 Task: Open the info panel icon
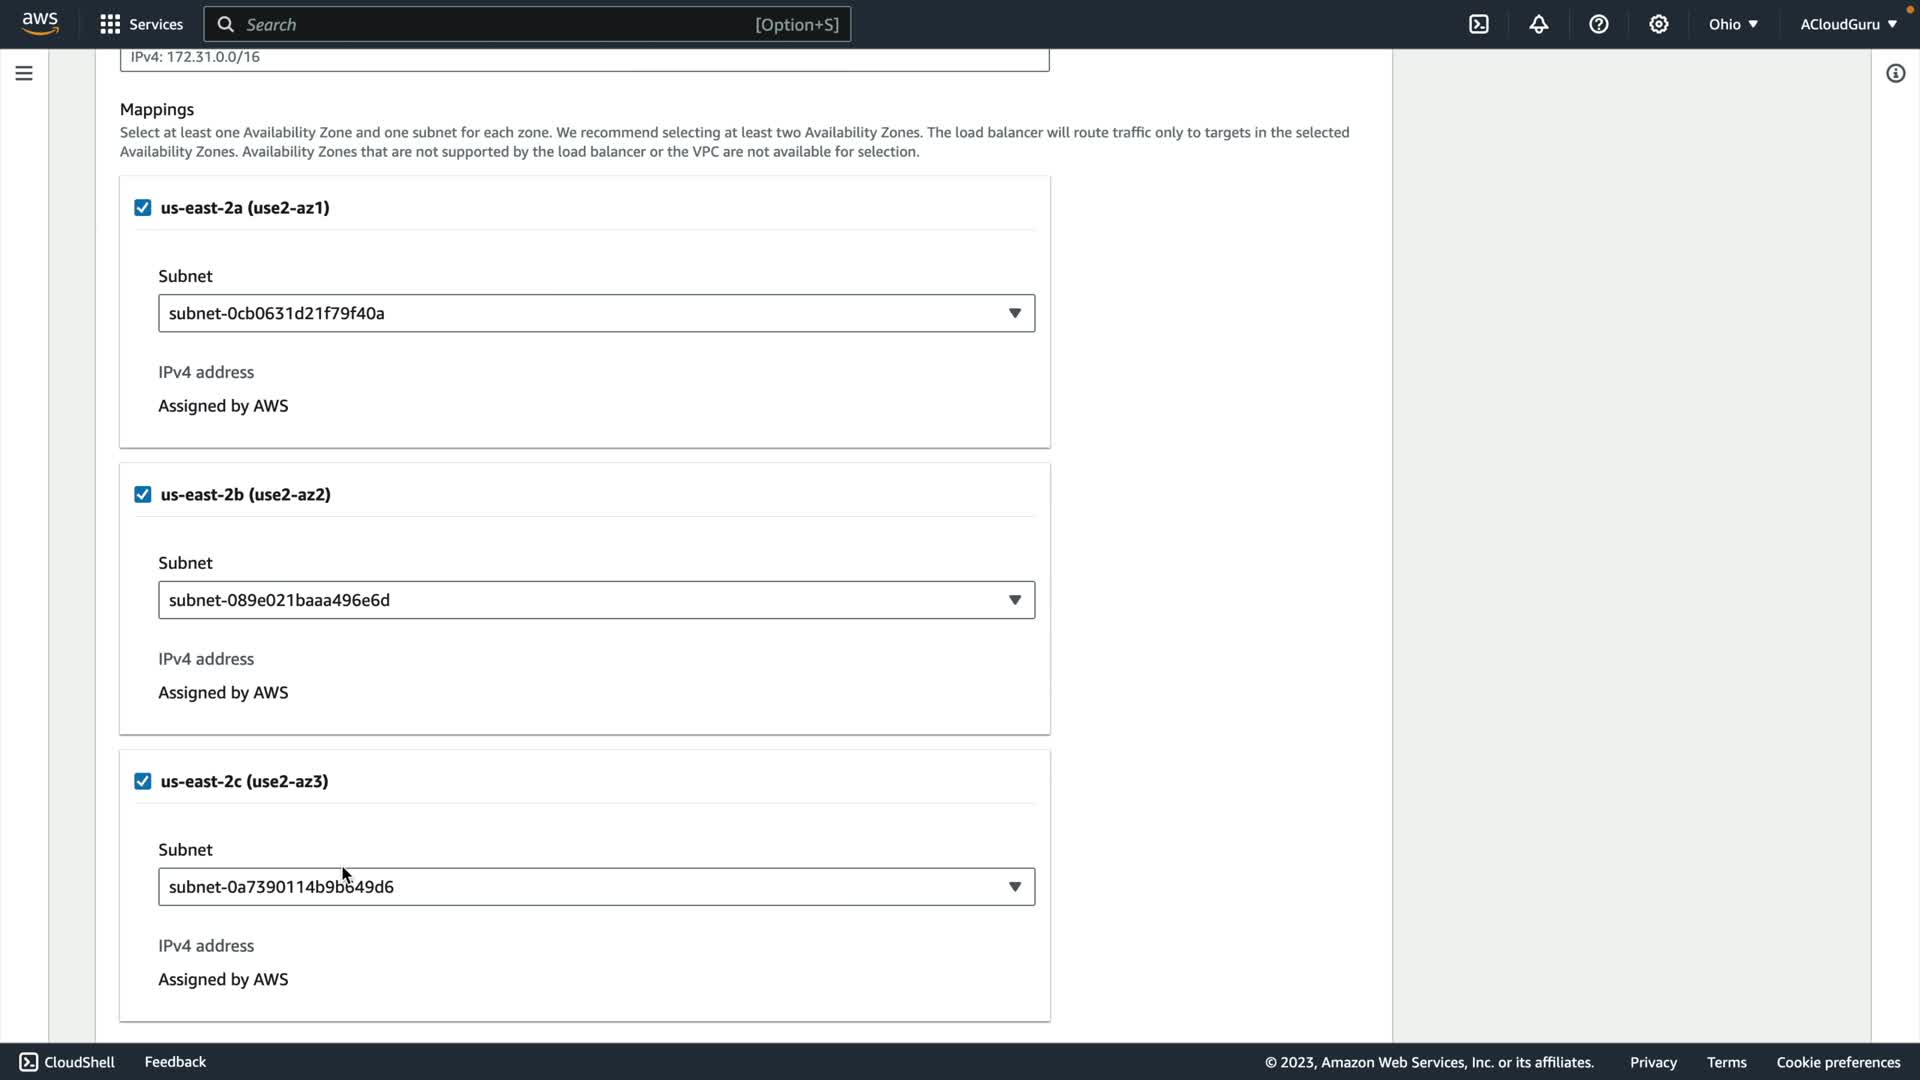(x=1896, y=73)
